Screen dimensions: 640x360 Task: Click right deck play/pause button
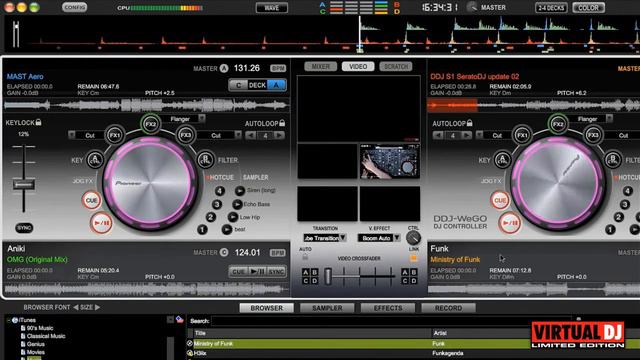pyautogui.click(x=509, y=223)
